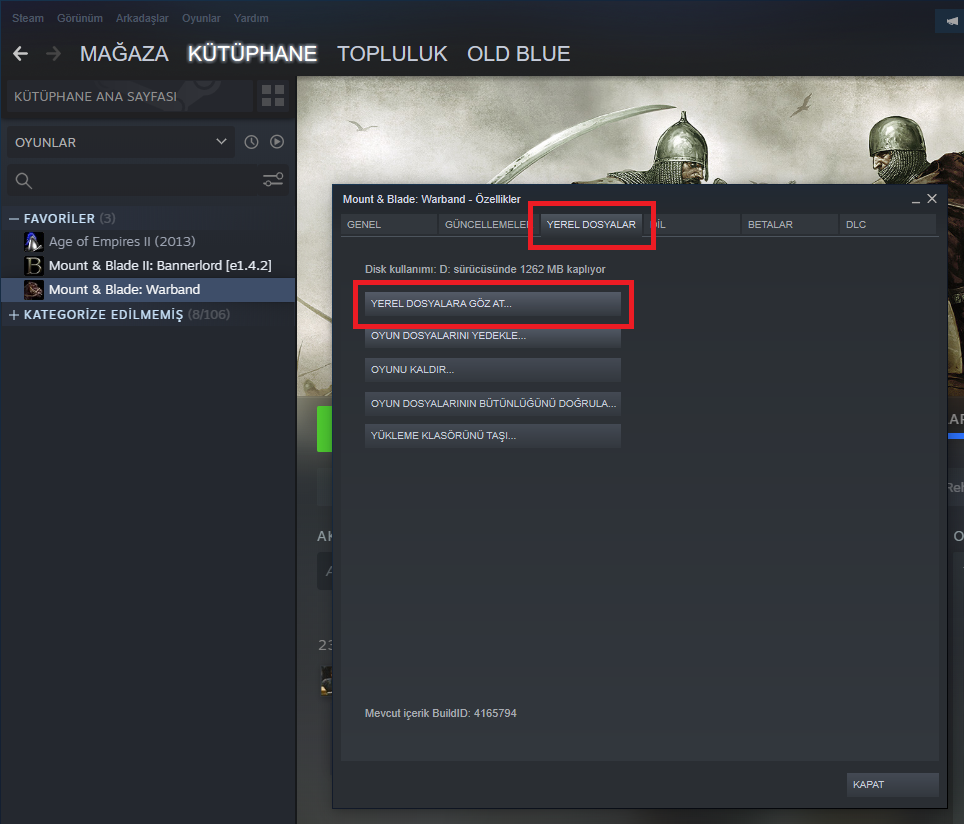Open the OYUNLAR dropdown
Image resolution: width=964 pixels, height=824 pixels.
click(x=120, y=142)
